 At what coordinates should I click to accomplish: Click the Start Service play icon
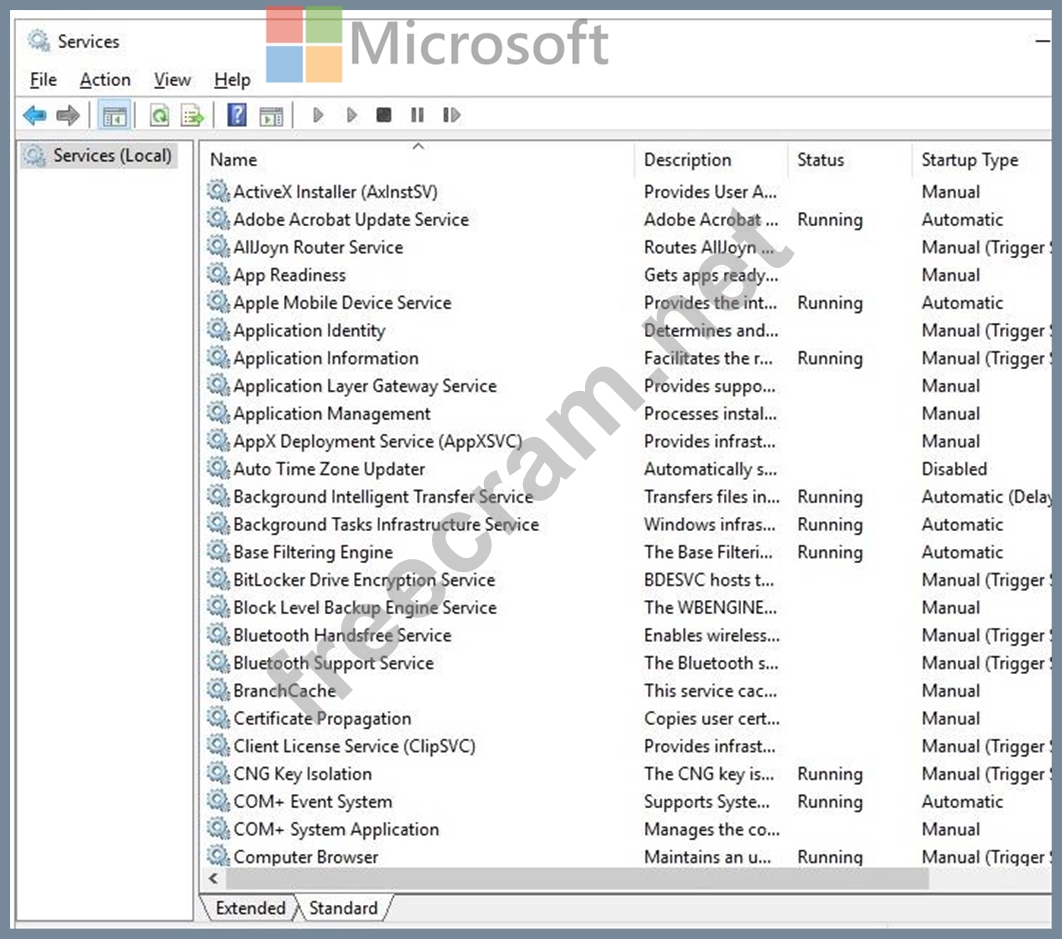click(318, 115)
